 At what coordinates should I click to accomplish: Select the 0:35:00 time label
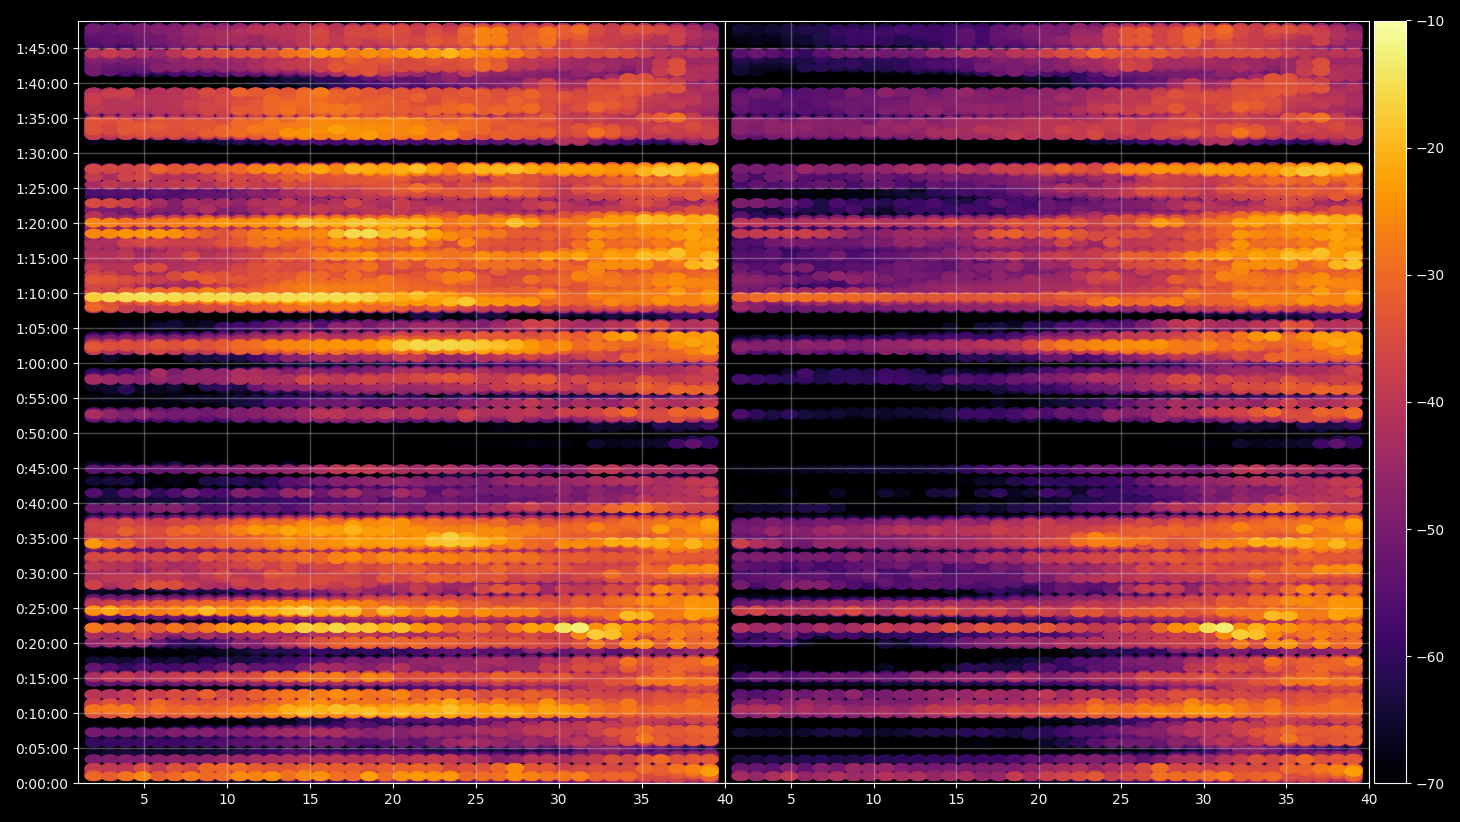click(42, 539)
